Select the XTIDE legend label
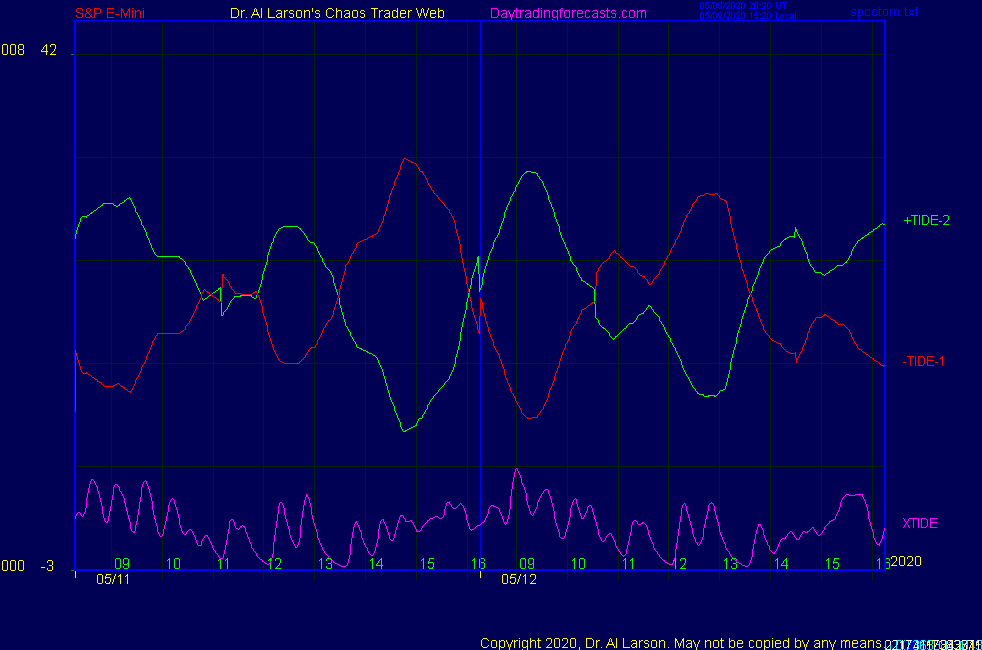Screen dimensions: 982x650 coord(920,523)
